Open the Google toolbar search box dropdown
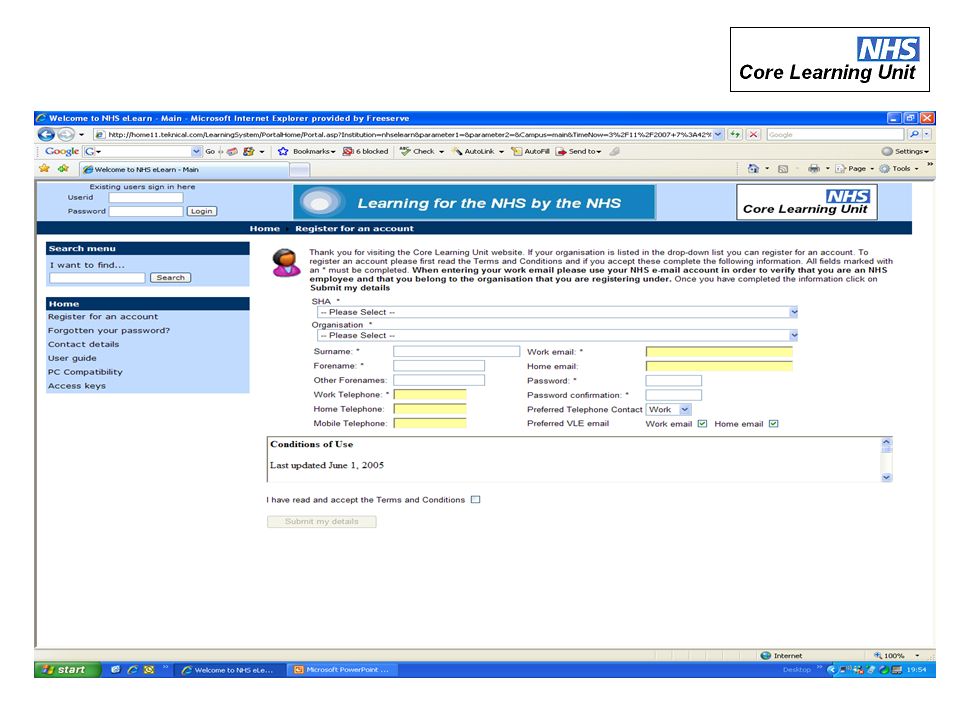960x720 pixels. click(x=197, y=151)
